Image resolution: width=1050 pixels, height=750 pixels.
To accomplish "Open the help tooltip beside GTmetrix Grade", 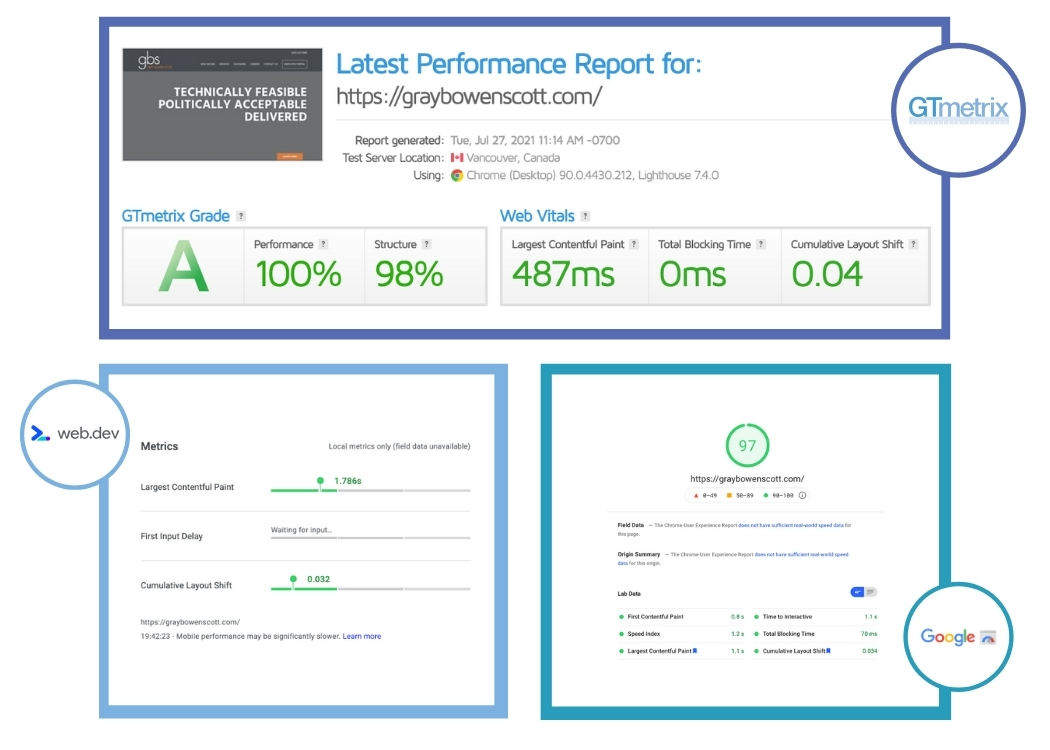I will [x=239, y=217].
